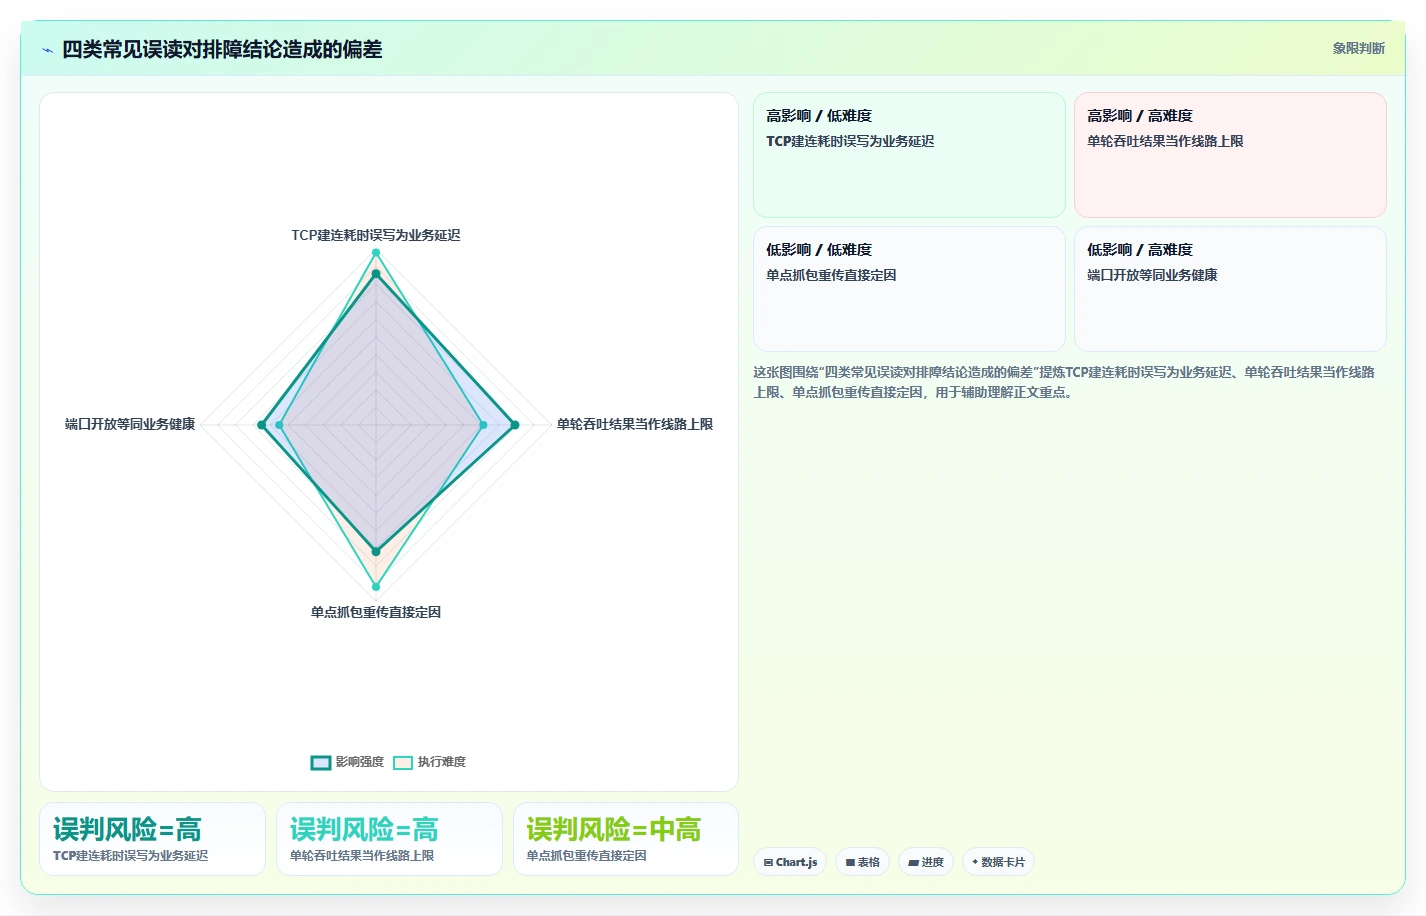Click top radar data point for 执行难度
Image resolution: width=1426 pixels, height=916 pixels.
pos(376,253)
